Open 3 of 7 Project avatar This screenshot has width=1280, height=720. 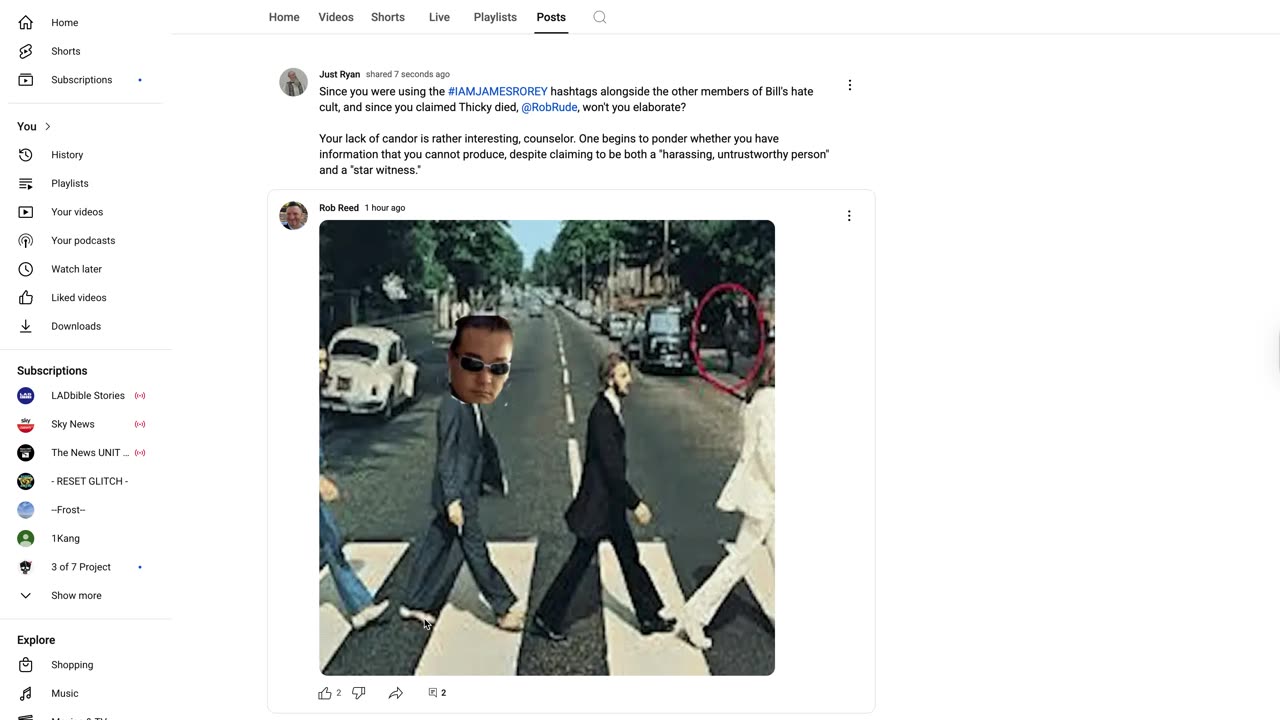[26, 567]
